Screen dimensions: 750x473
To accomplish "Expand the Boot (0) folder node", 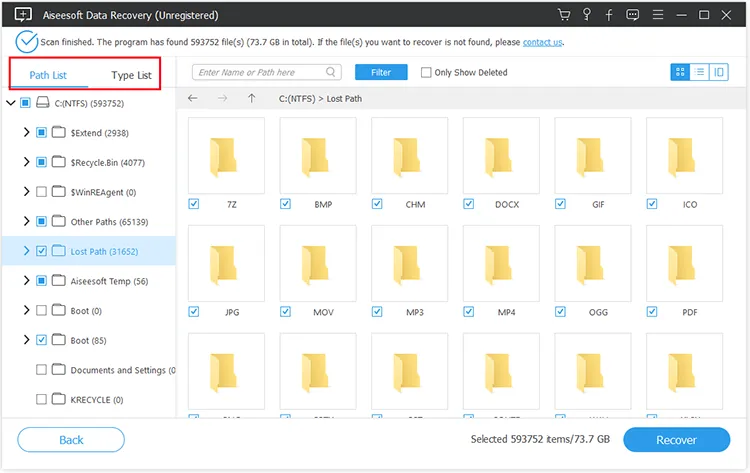I will (x=26, y=310).
